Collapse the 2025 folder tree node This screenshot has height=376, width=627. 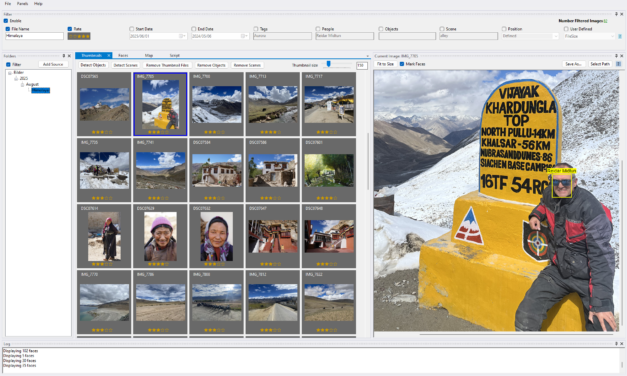[16, 78]
